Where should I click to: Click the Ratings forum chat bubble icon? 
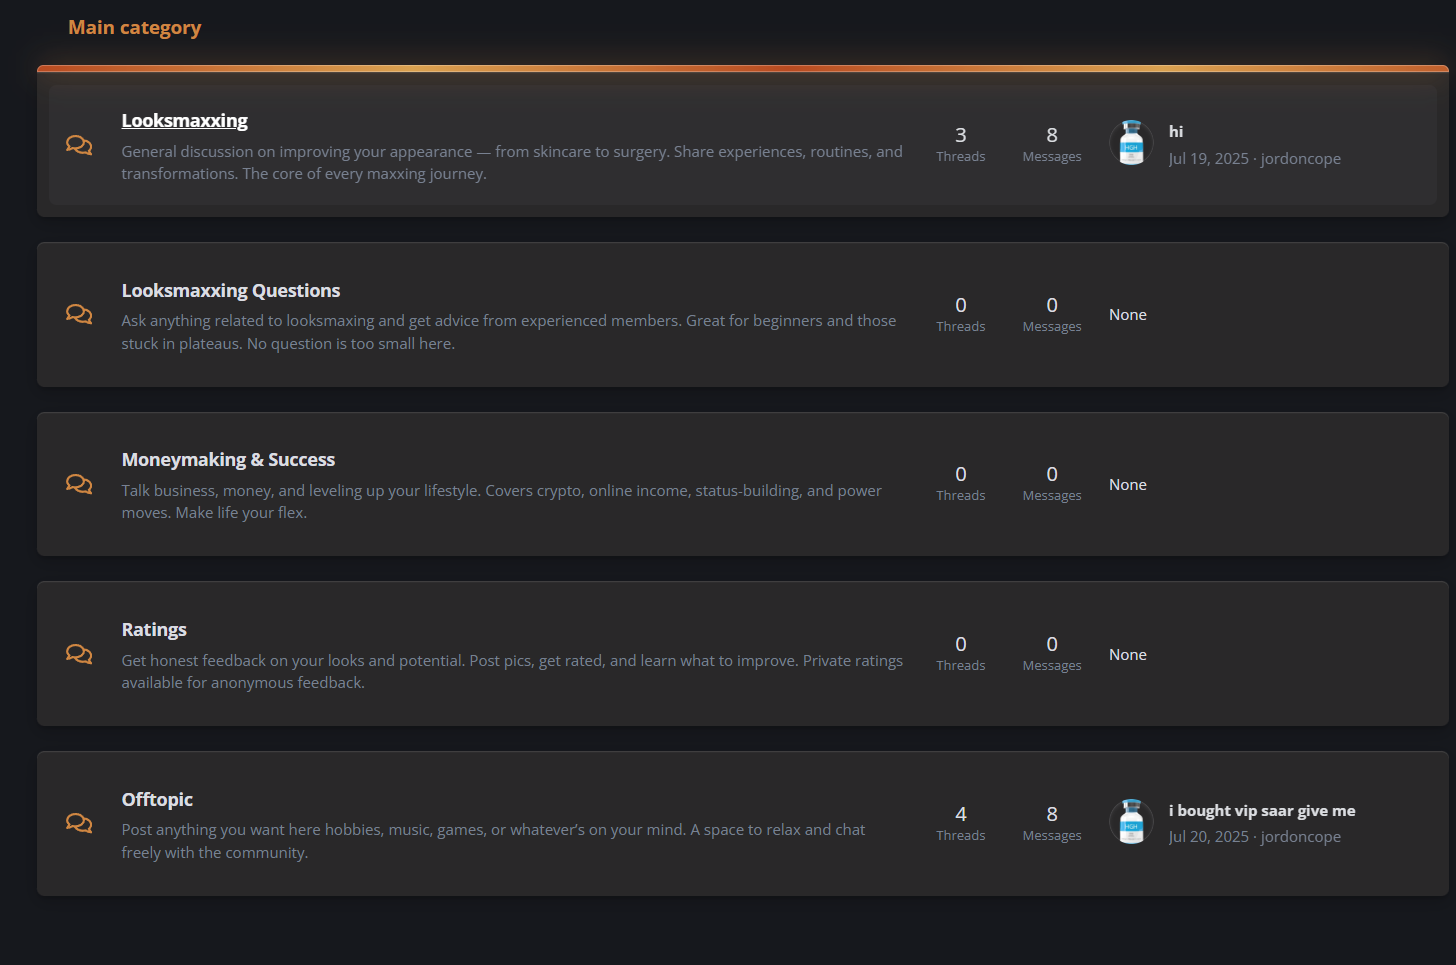coord(79,654)
